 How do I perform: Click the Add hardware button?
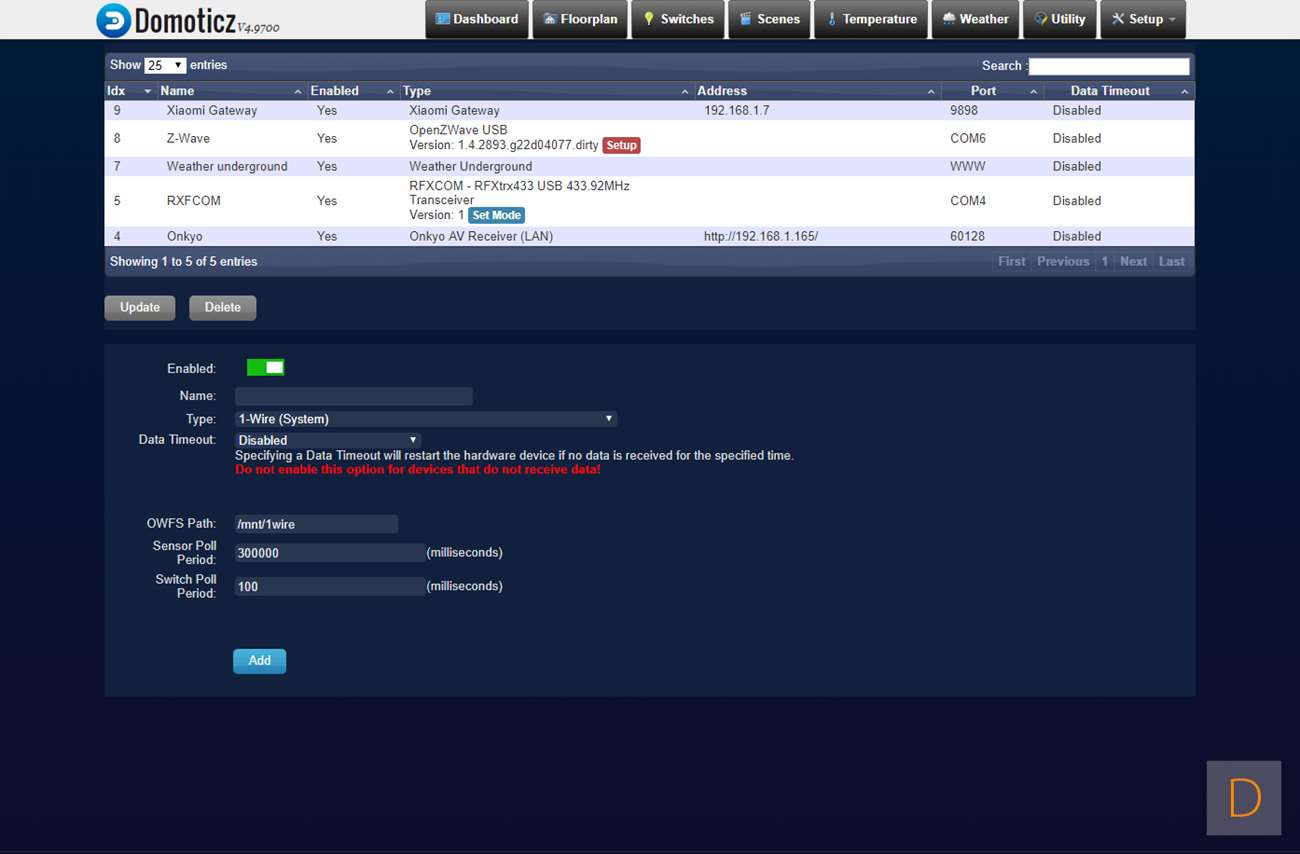coord(259,661)
